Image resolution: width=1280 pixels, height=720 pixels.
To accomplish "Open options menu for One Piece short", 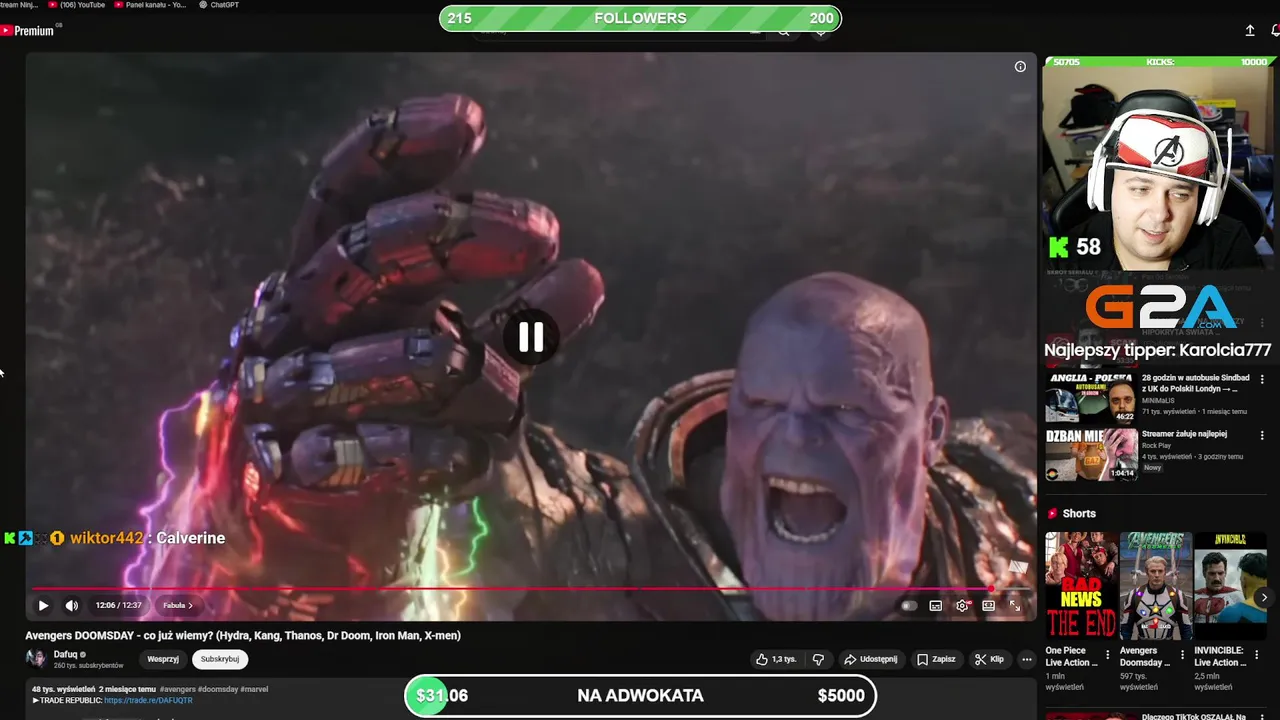I will [x=1108, y=657].
